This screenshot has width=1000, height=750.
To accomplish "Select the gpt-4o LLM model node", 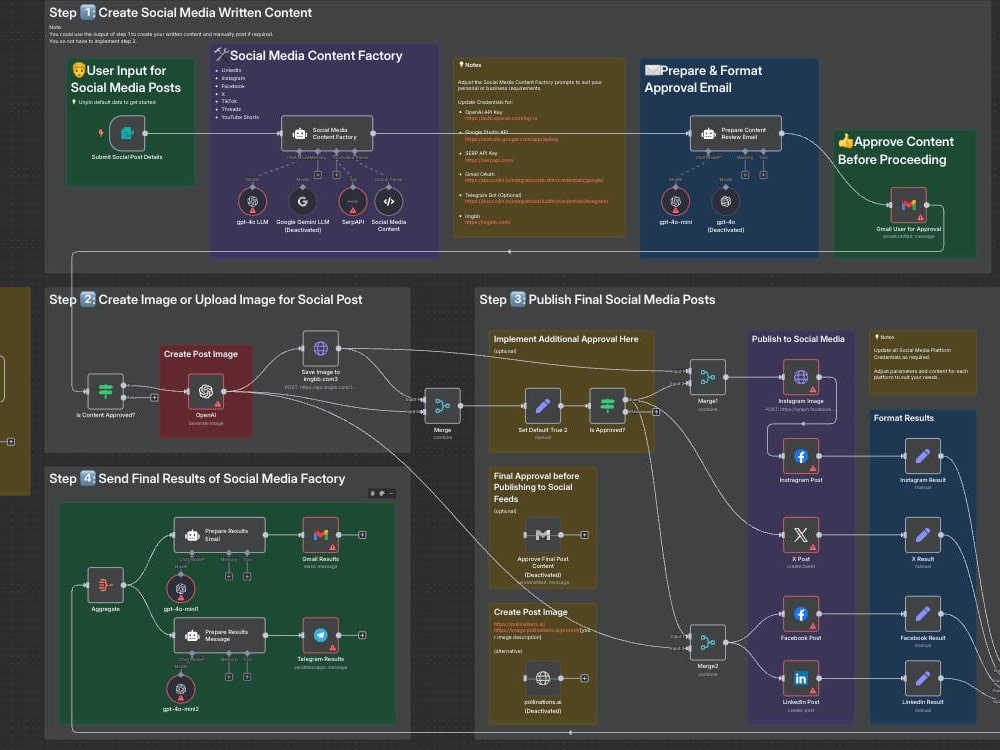I will pyautogui.click(x=253, y=202).
